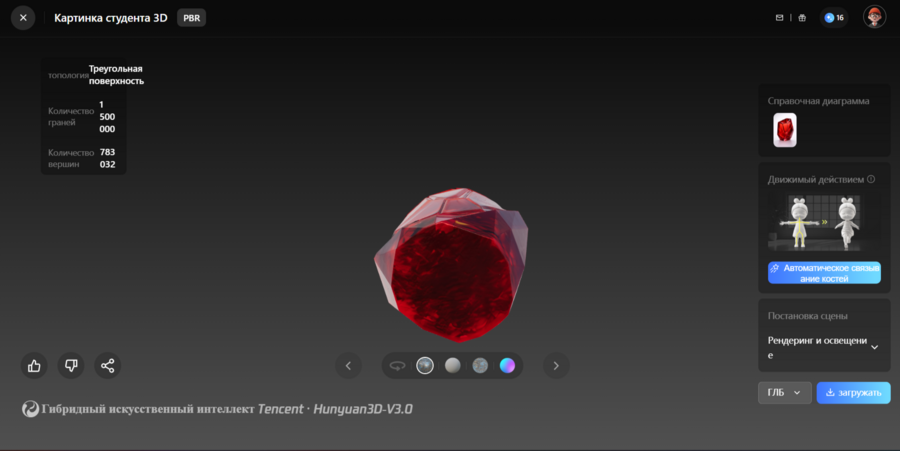The image size is (900, 451).
Task: Open the mail envelope icon
Action: [779, 18]
